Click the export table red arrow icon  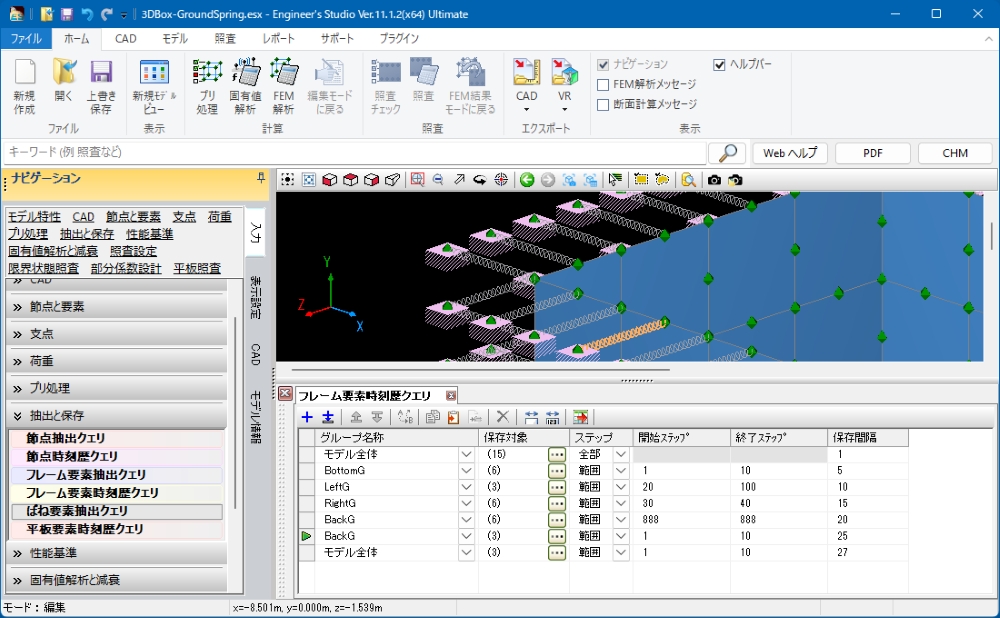[580, 417]
